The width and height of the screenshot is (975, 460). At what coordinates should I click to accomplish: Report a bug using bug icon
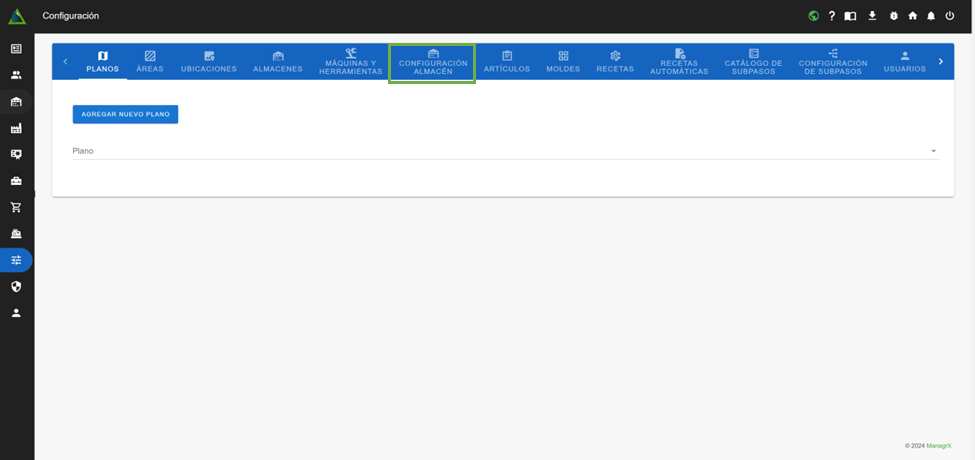(893, 16)
